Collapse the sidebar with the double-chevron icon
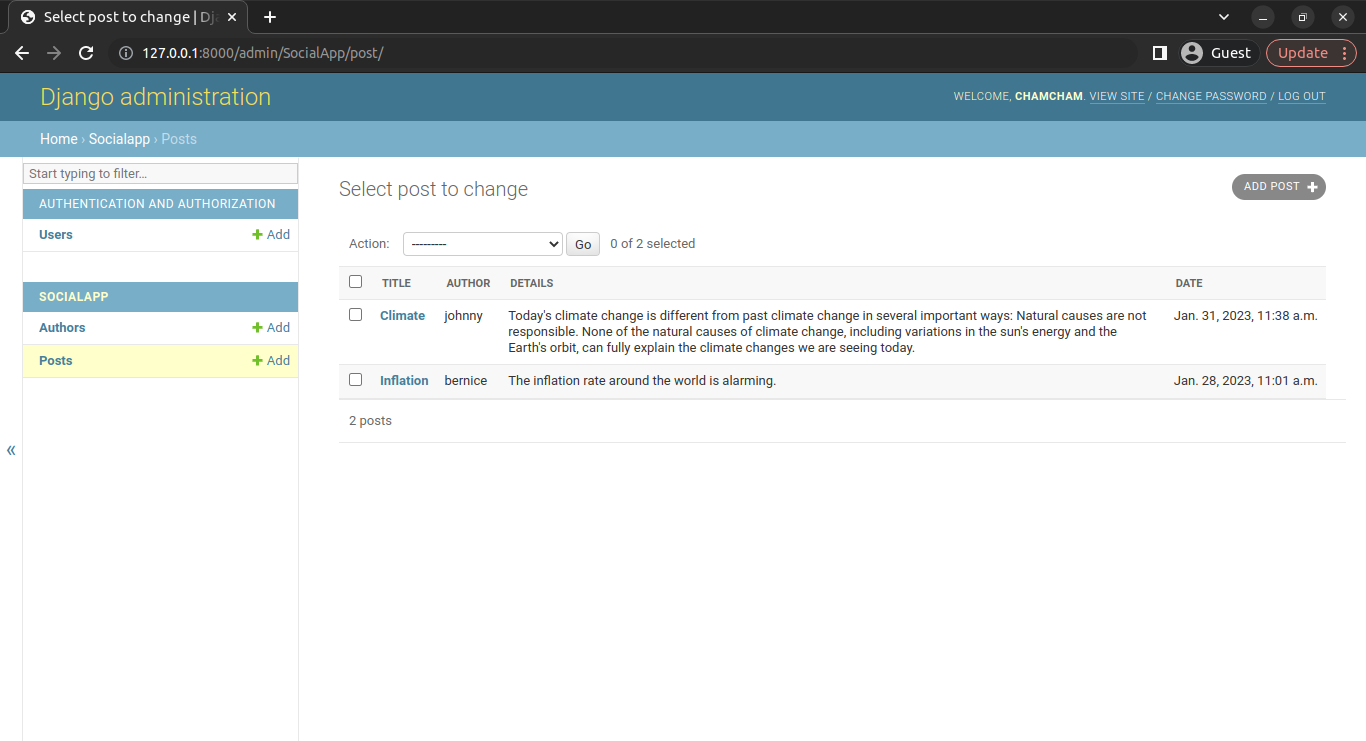This screenshot has height=741, width=1366. pos(11,450)
